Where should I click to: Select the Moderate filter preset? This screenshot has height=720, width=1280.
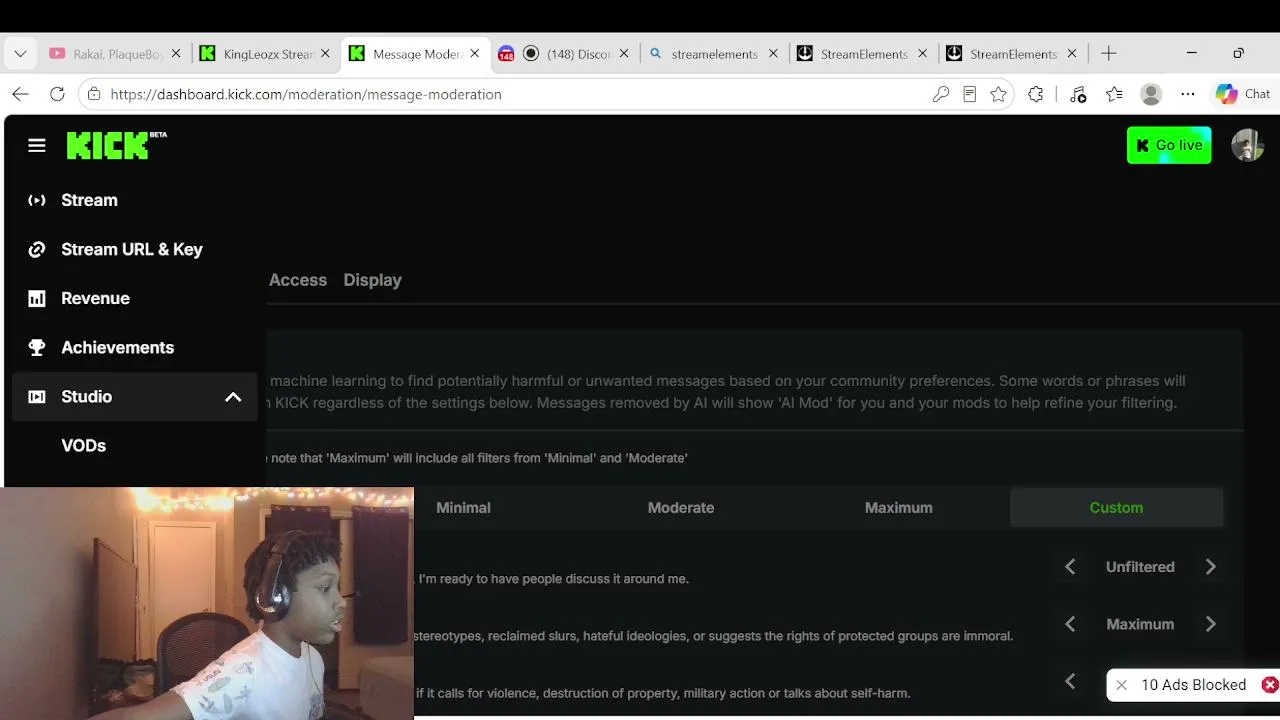681,507
